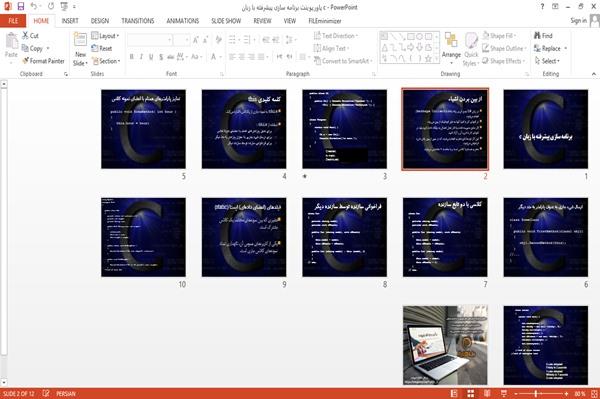600x399 pixels.
Task: Toggle Bold formatting button
Action: 131,57
